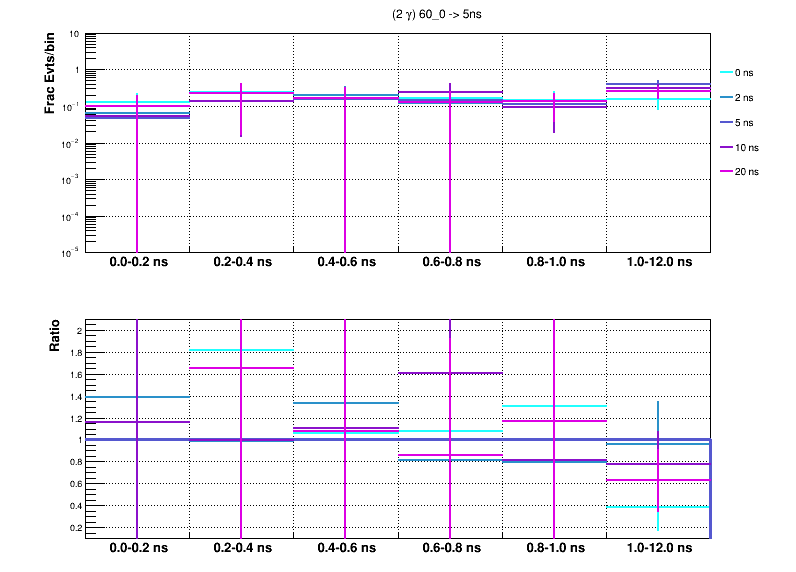Click the 5 ns legend line swatch
Screen dimensions: 796x572
[x=726, y=122]
